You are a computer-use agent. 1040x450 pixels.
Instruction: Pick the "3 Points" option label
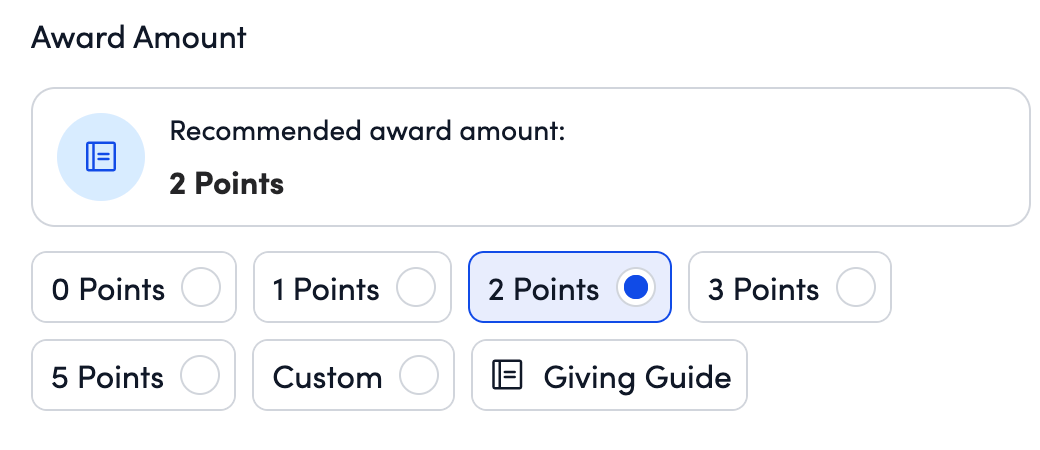point(763,289)
